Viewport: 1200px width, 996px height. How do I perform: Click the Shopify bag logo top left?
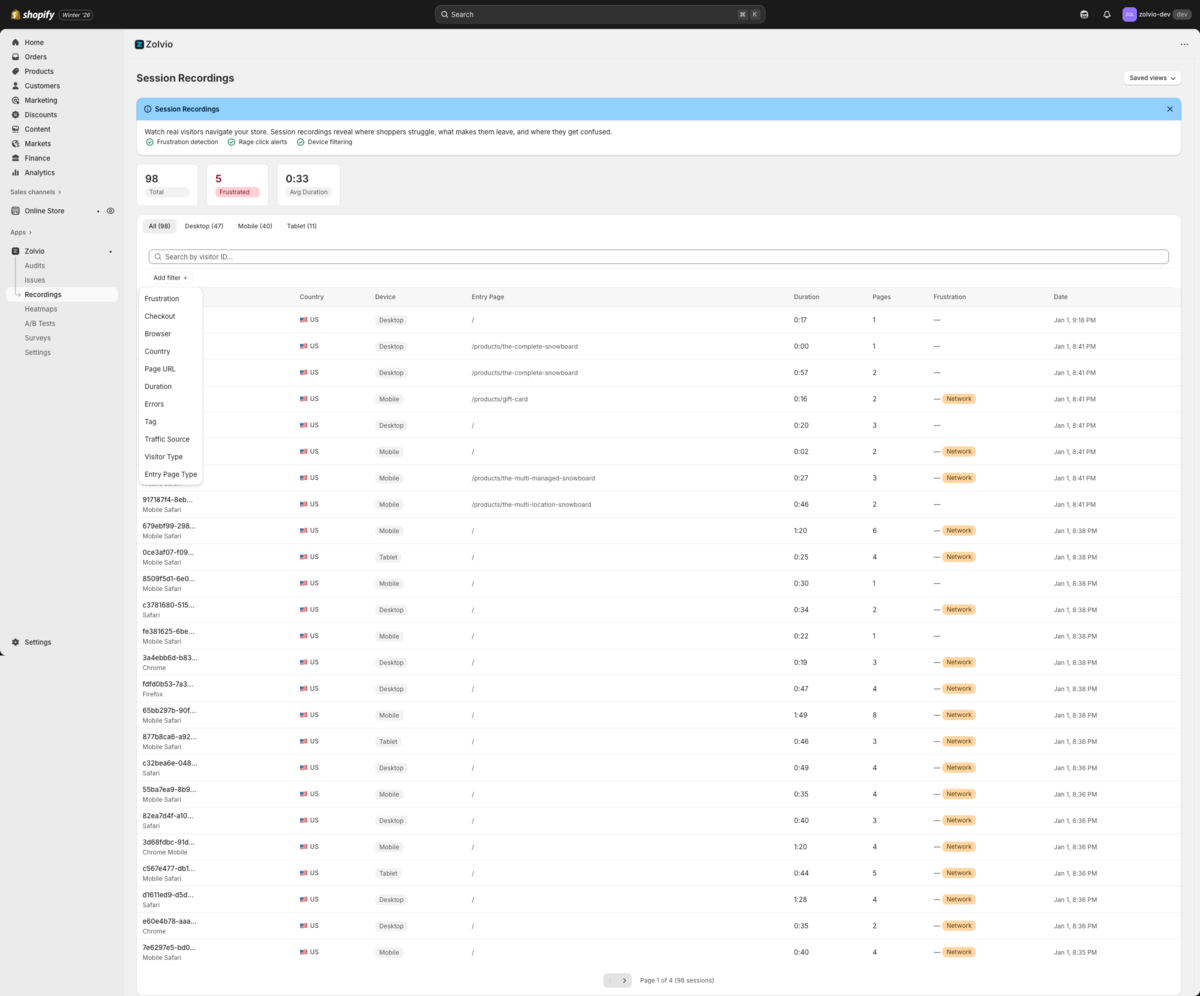tap(17, 14)
